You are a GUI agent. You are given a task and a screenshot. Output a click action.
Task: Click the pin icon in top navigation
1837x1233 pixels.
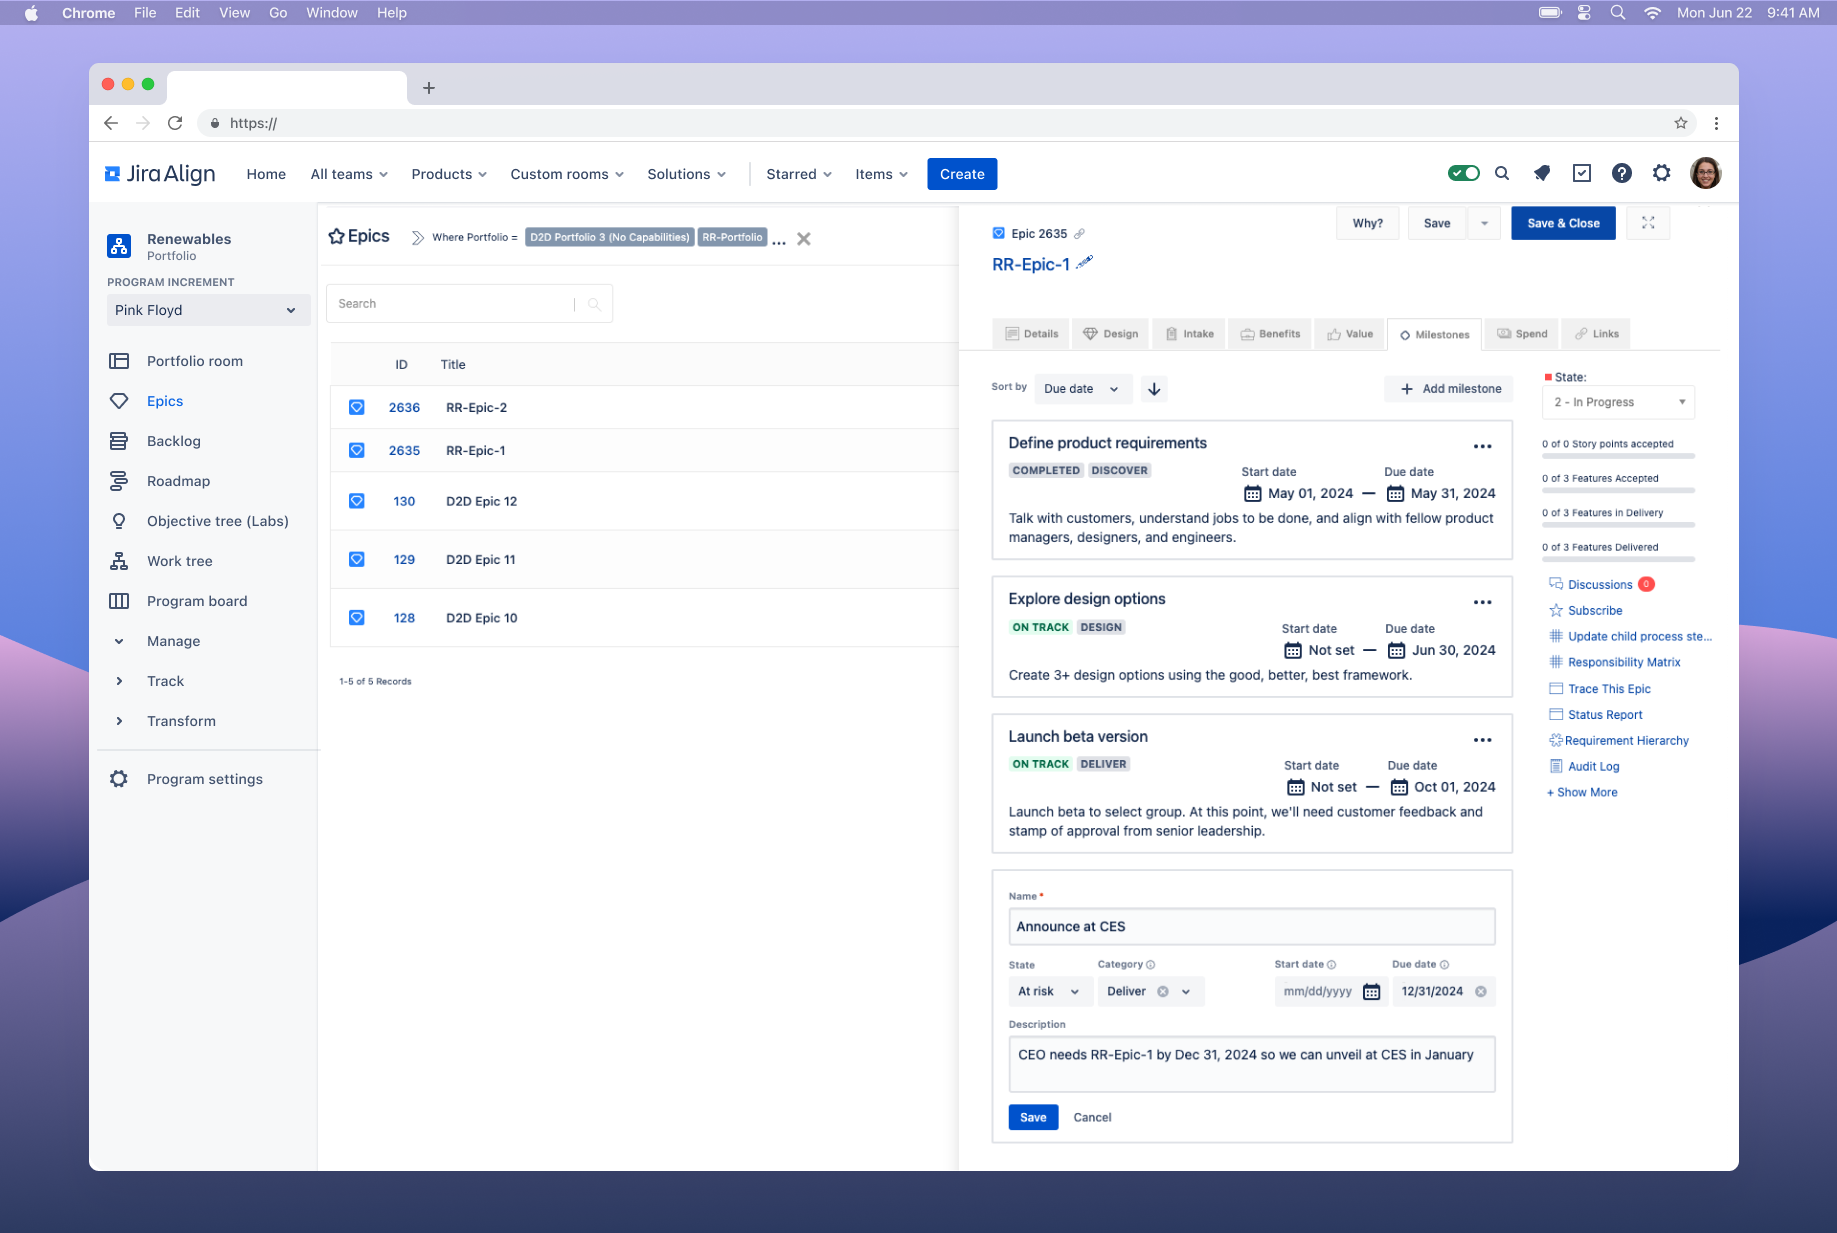click(1541, 173)
